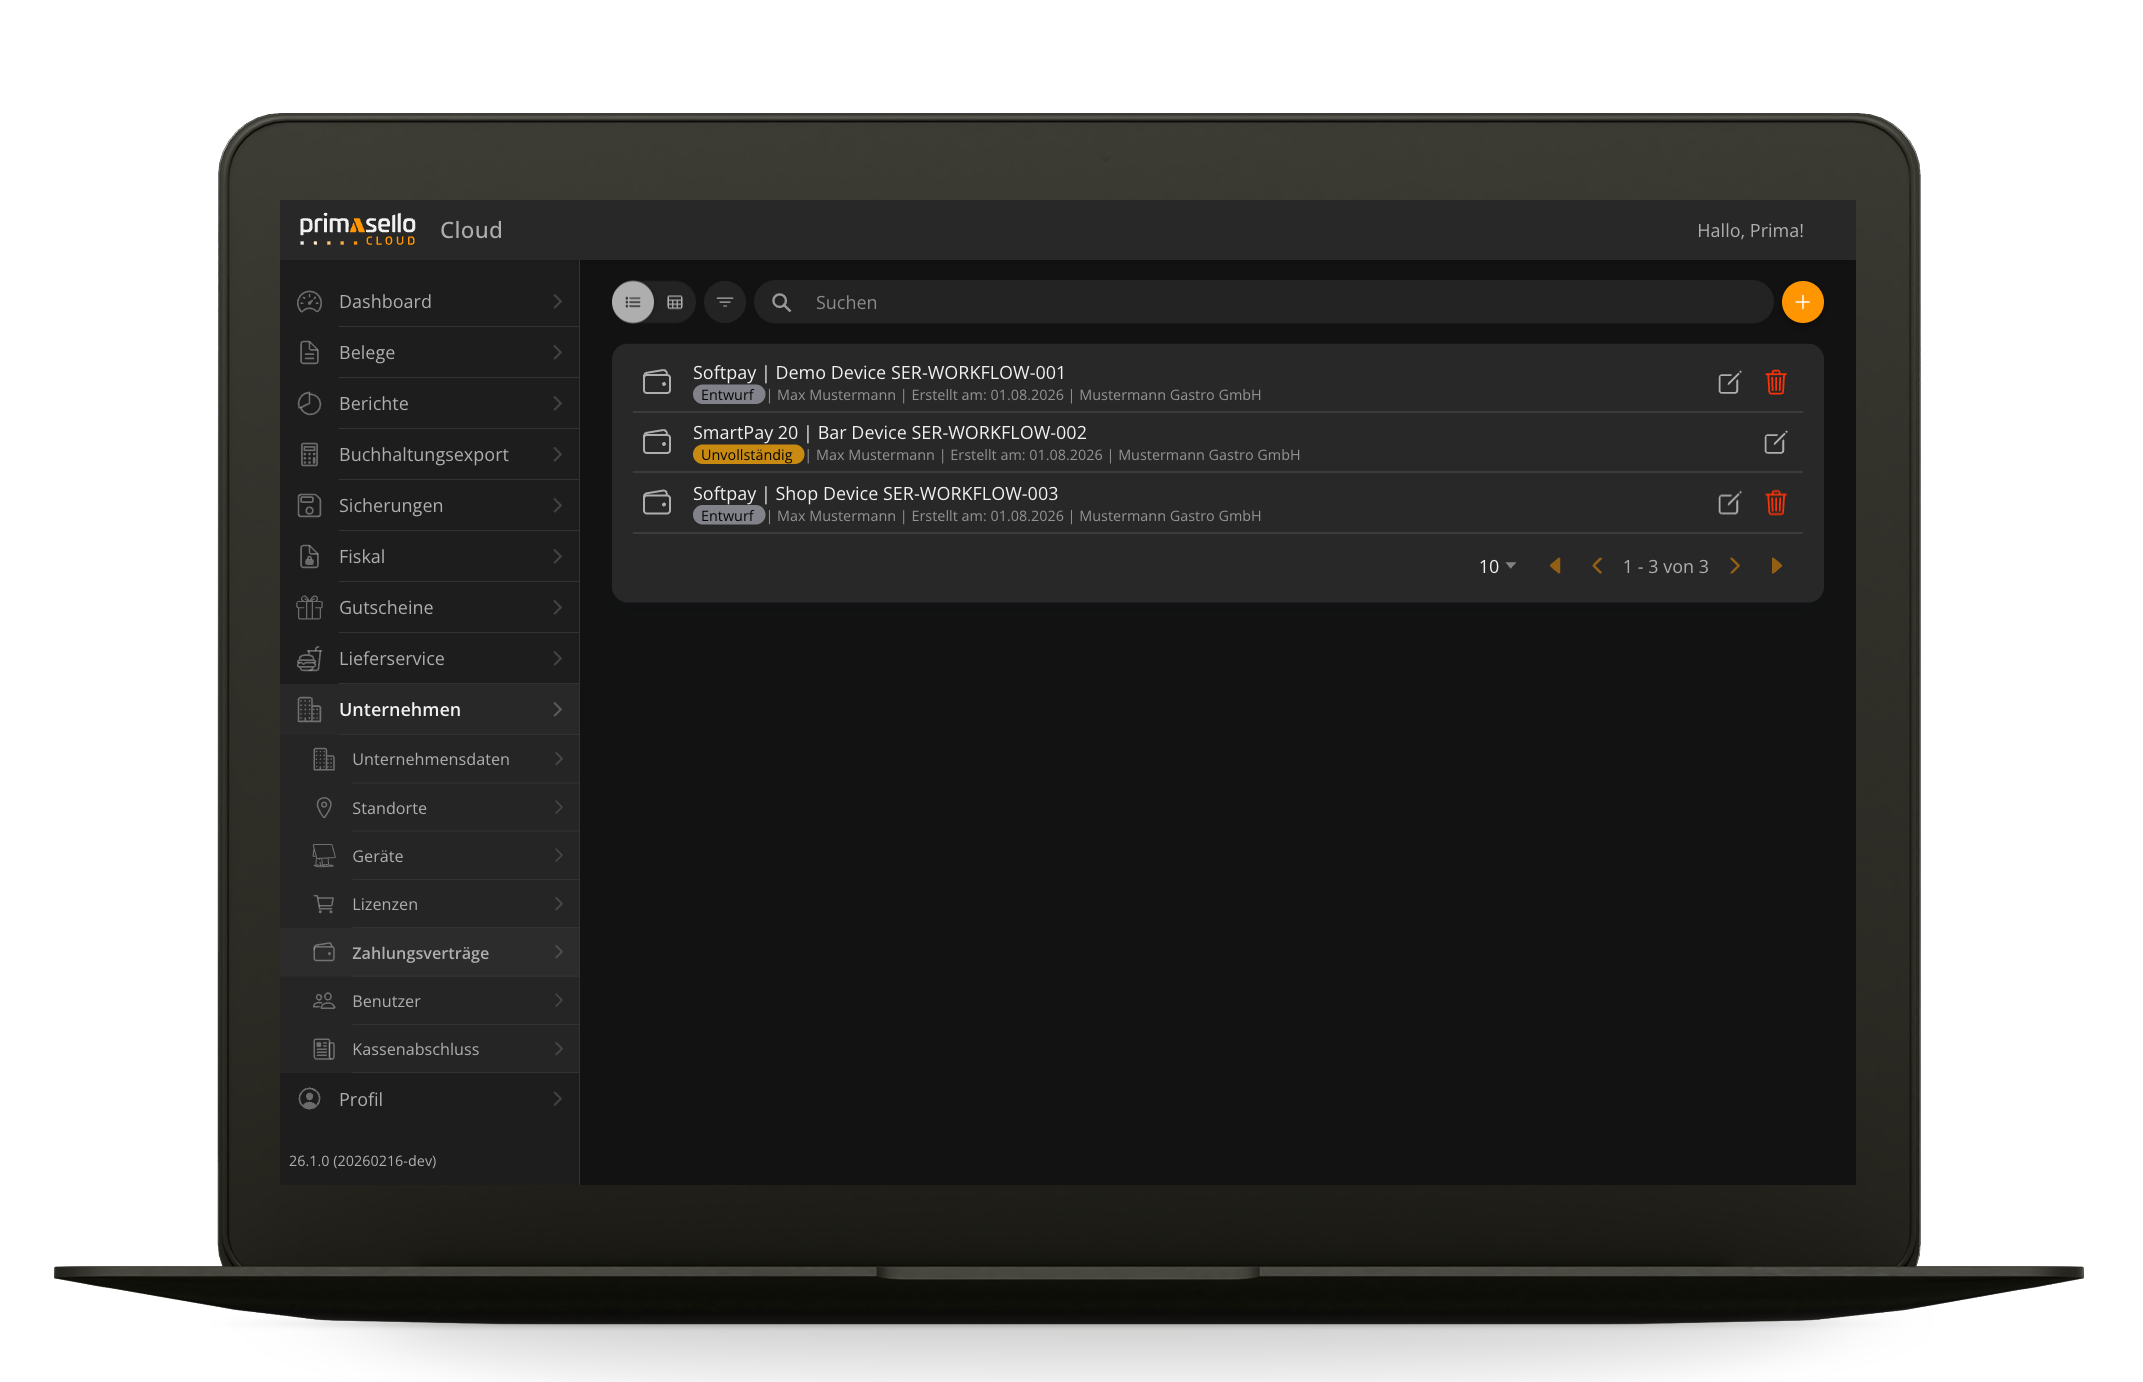Image resolution: width=2143 pixels, height=1382 pixels.
Task: Click the Gutscheine chevron arrow
Action: click(x=557, y=607)
